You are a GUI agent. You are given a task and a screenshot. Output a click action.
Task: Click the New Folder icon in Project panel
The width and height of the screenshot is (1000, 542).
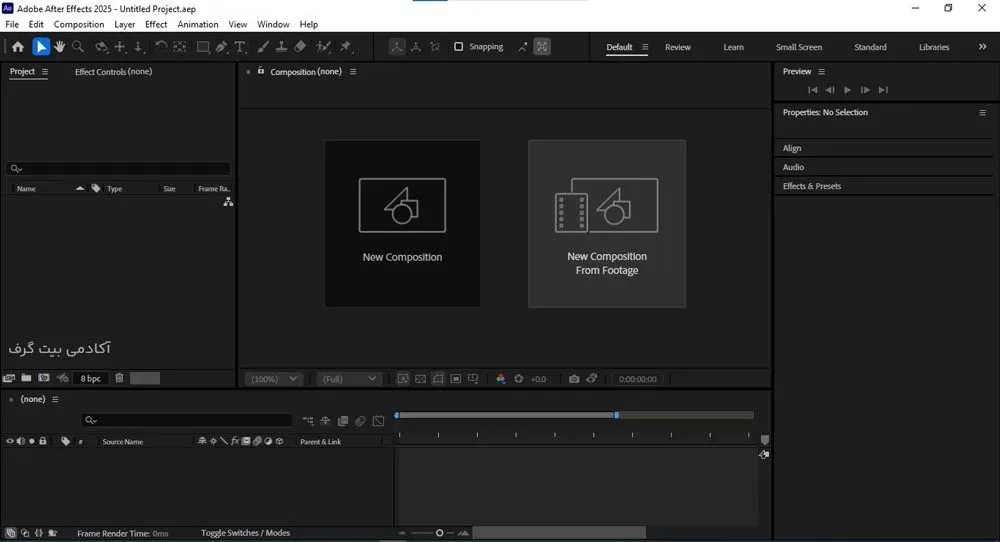(26, 378)
